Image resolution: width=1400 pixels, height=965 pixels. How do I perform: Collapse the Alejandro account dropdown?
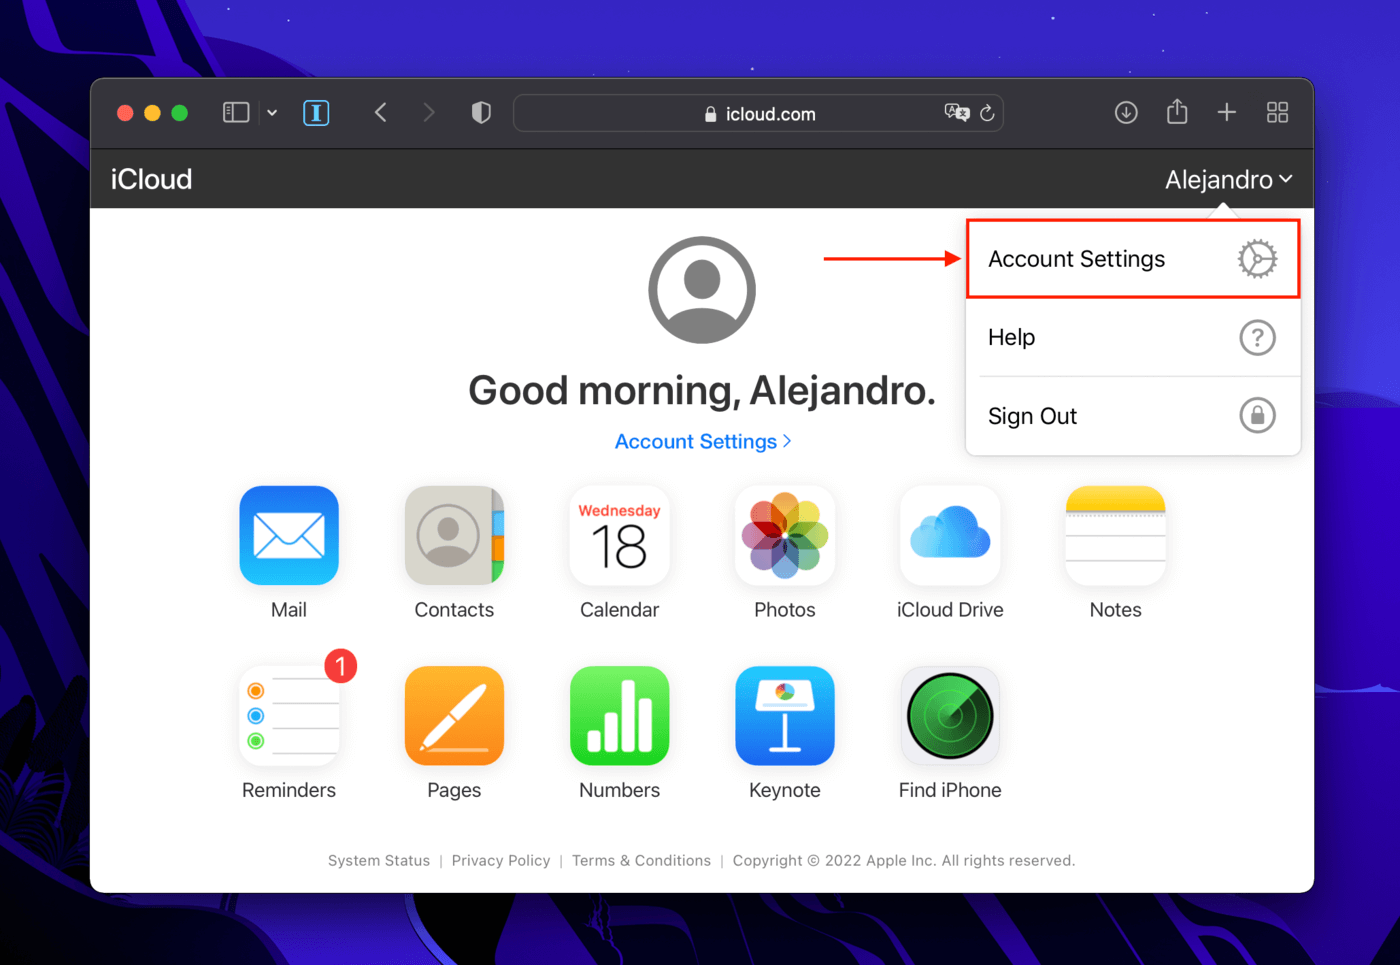(1229, 180)
